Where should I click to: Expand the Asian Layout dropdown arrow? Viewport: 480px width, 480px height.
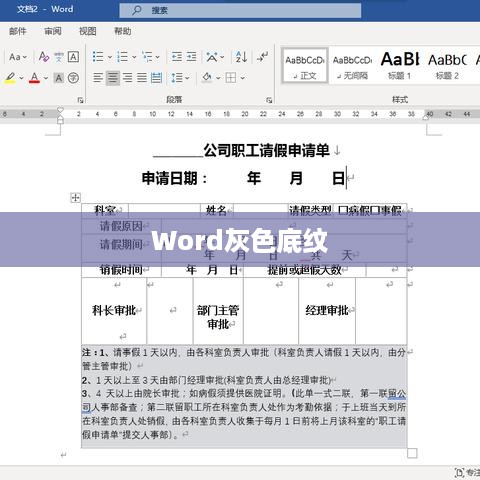[x=221, y=57]
